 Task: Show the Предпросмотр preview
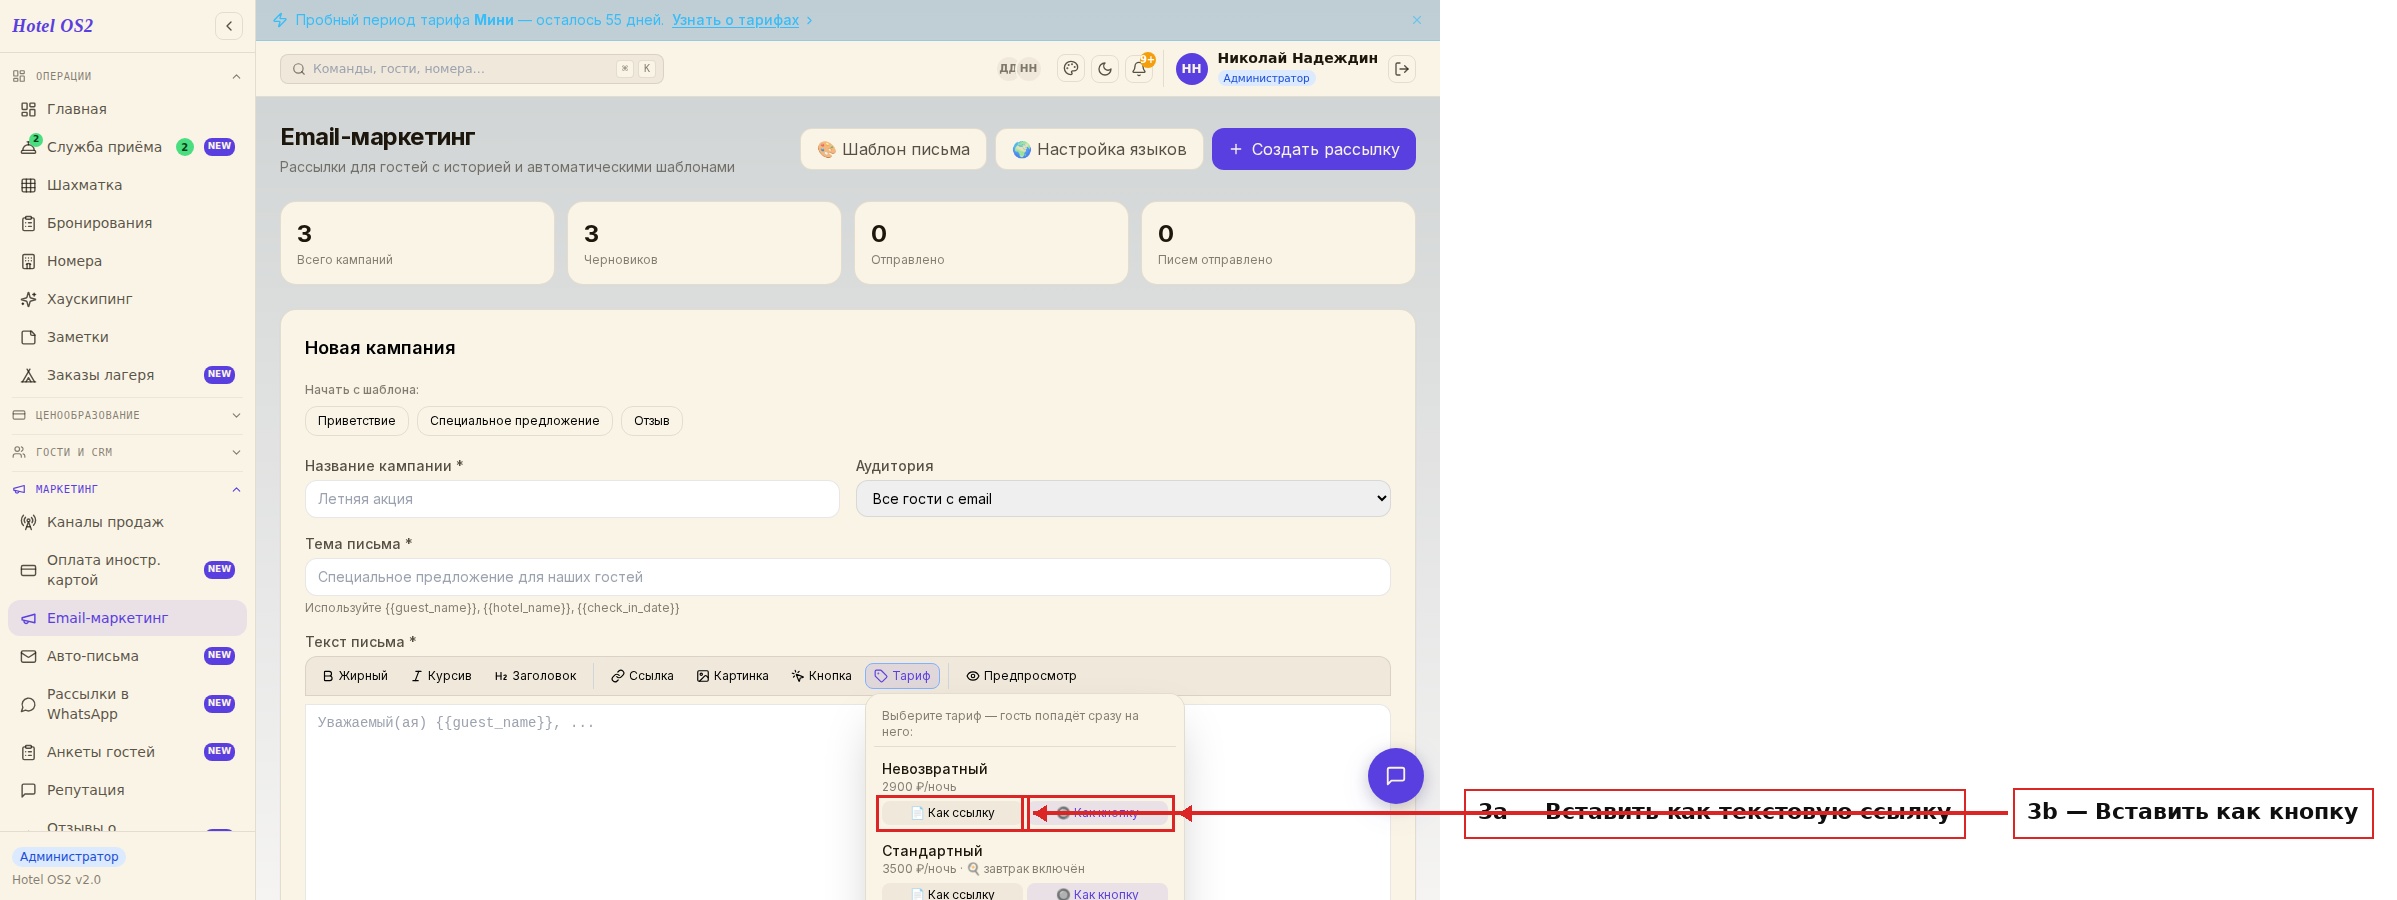click(x=1021, y=676)
